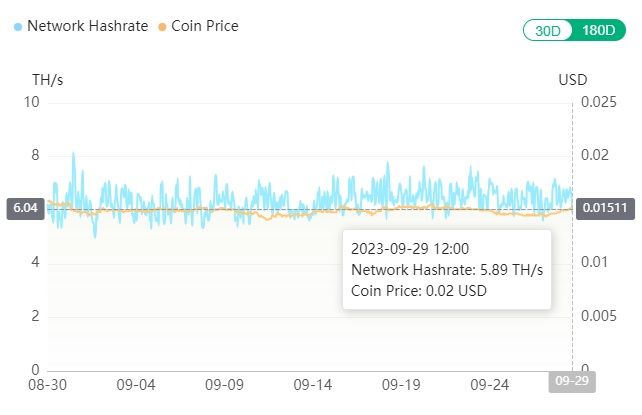This screenshot has width=642, height=415.
Task: Click the 09-24 date label
Action: (x=490, y=384)
